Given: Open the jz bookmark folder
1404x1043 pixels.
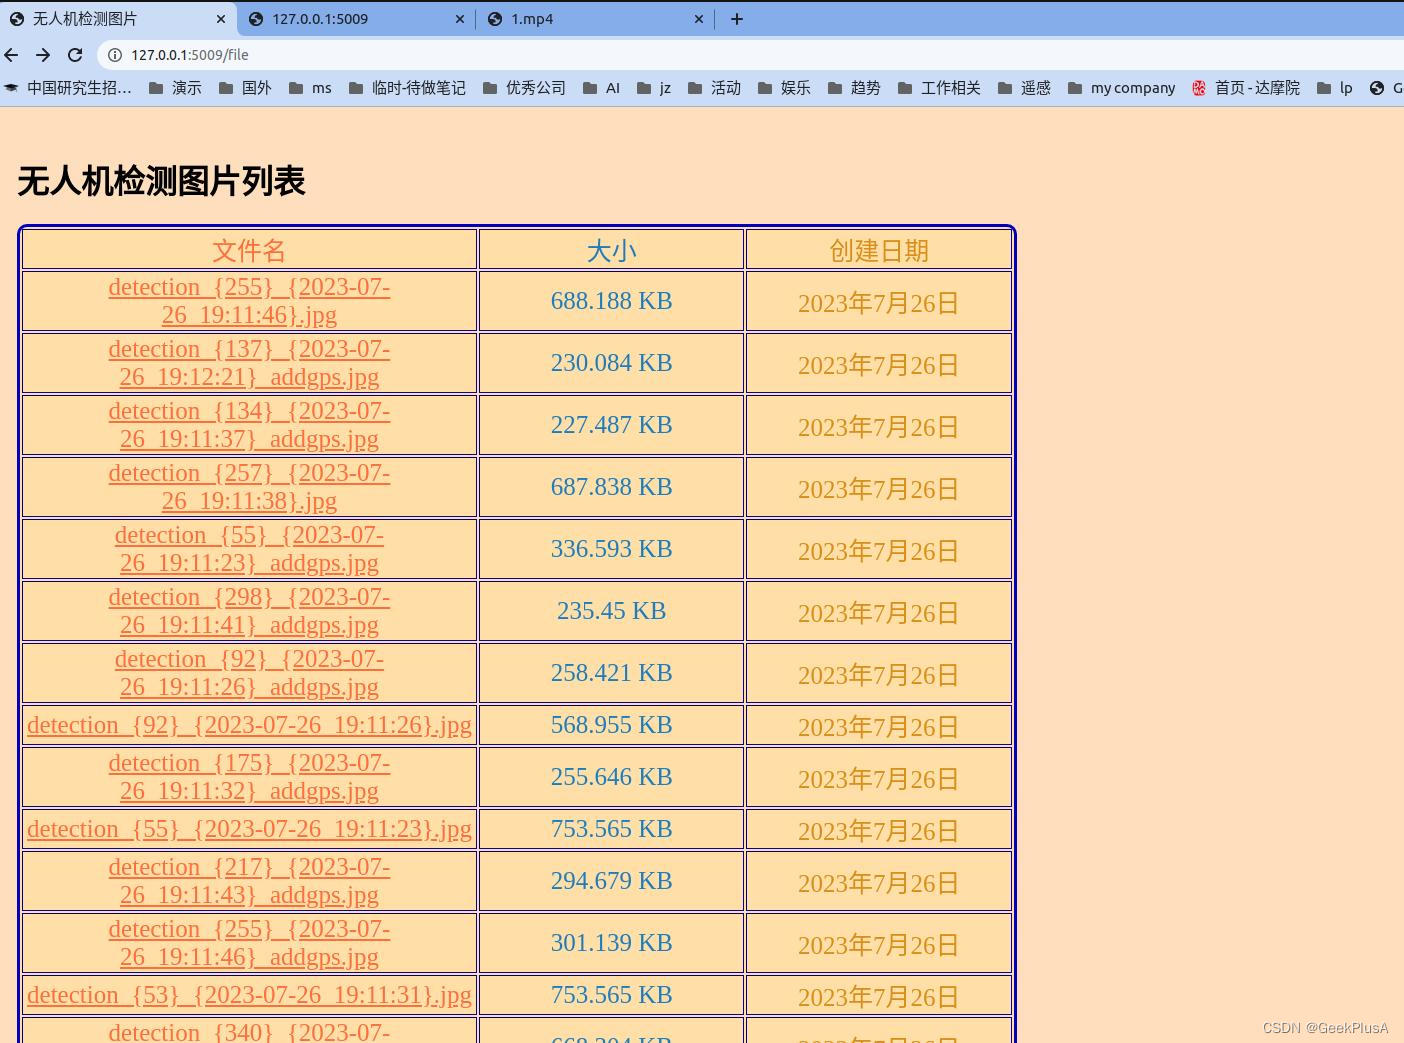Looking at the screenshot, I should tap(654, 88).
